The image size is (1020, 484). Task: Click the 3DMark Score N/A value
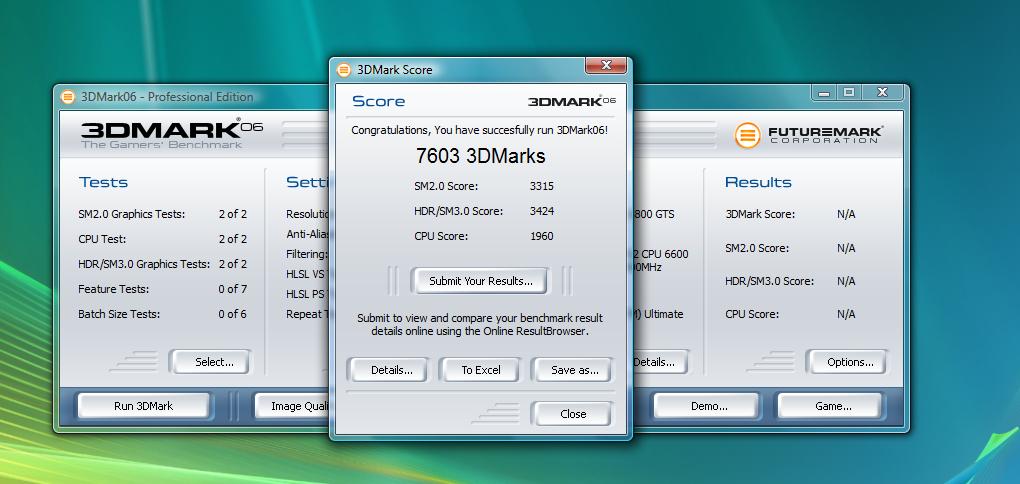click(x=846, y=214)
